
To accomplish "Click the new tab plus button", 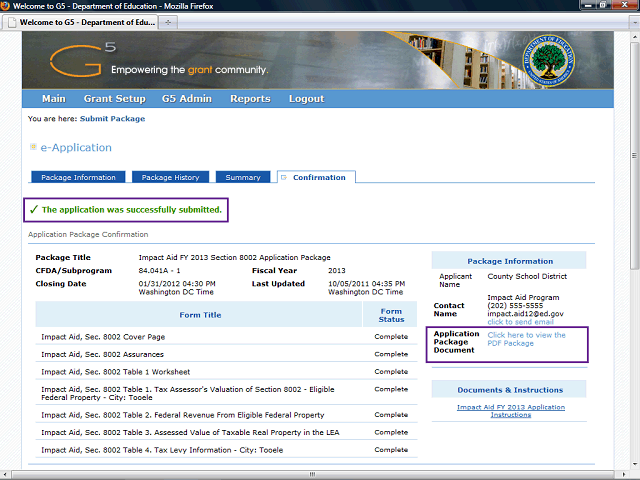I will pos(167,21).
